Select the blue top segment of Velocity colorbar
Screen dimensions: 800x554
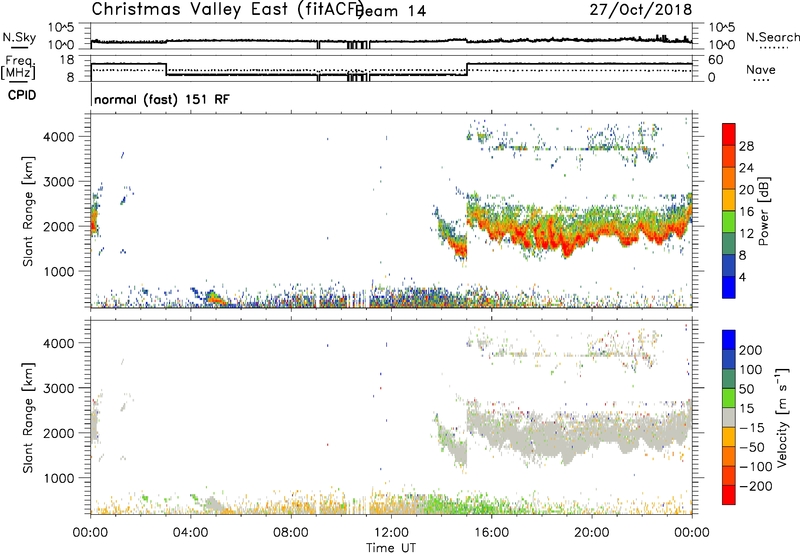[729, 340]
